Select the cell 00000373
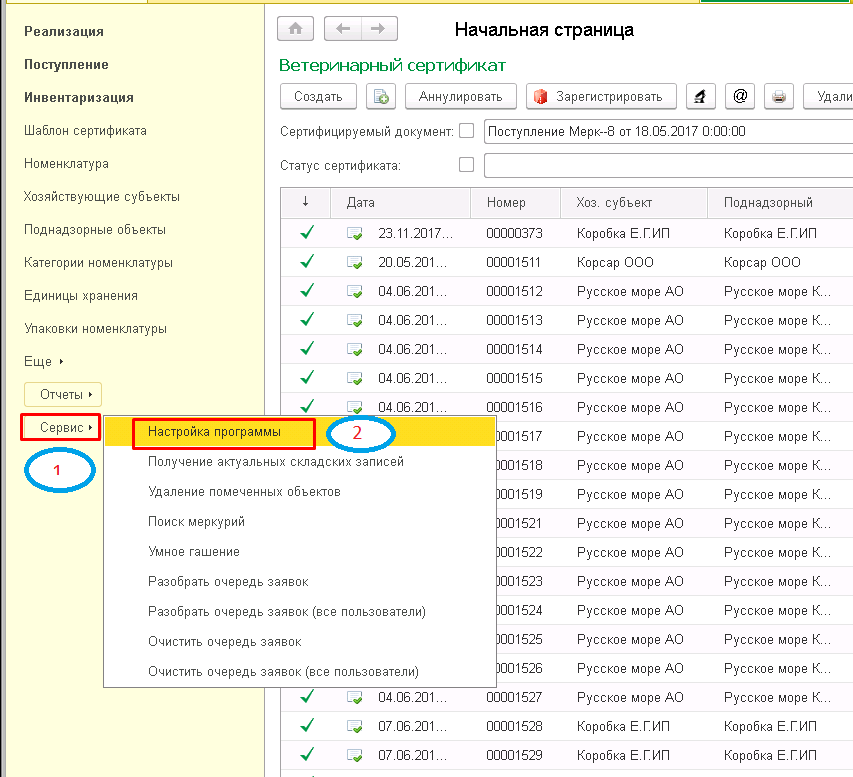Screen dimensions: 853x777 pyautogui.click(x=514, y=233)
